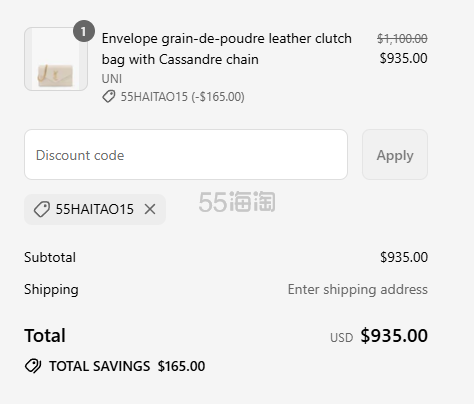Open the clutch bag product thumbnail
Viewport: 474px width, 404px height.
pyautogui.click(x=56, y=59)
